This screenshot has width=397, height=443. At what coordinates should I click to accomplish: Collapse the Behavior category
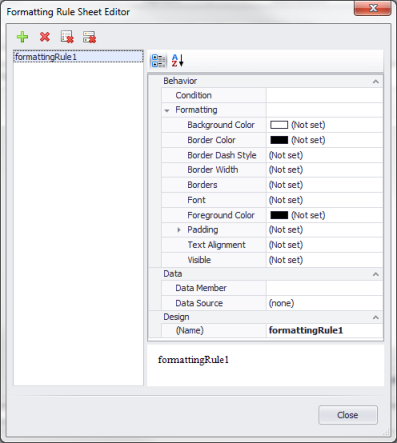click(376, 81)
